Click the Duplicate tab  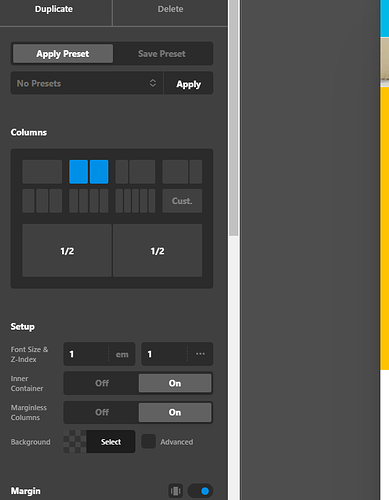tap(54, 9)
